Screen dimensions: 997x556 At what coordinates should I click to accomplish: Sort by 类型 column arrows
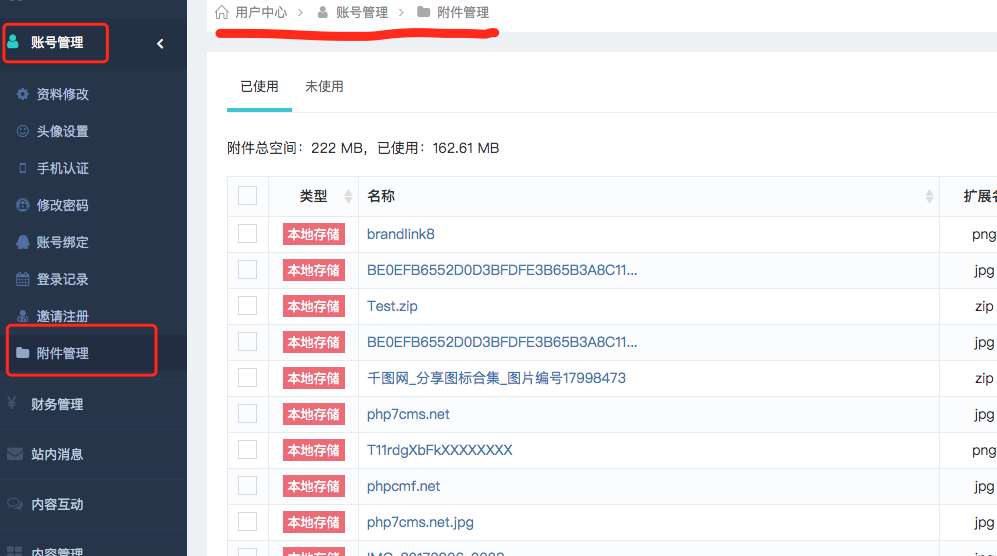[348, 196]
